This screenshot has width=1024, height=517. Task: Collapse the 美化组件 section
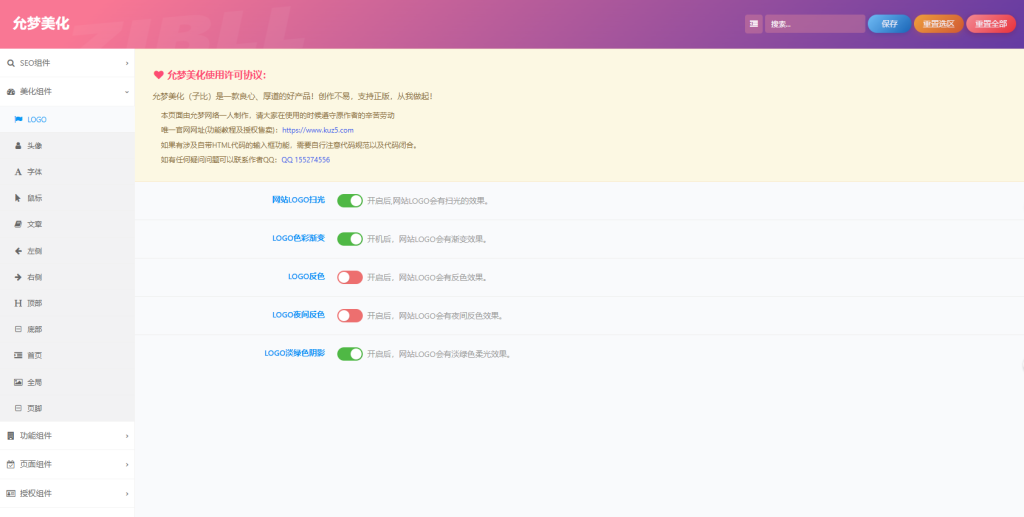(67, 92)
